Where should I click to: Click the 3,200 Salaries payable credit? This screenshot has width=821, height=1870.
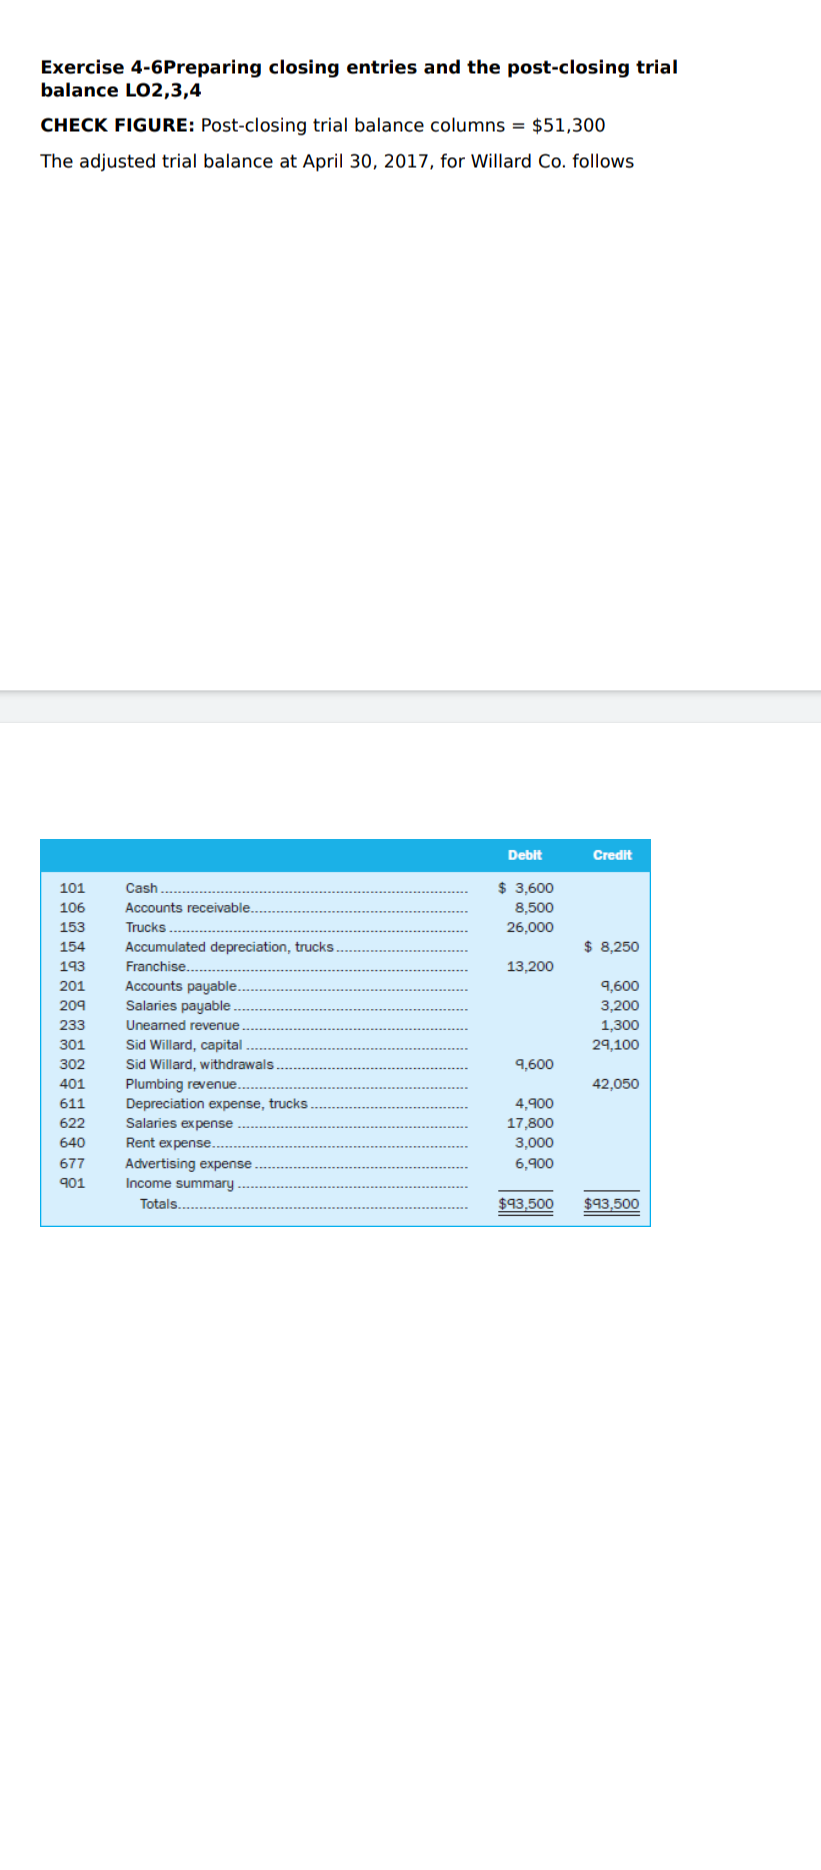(620, 1006)
